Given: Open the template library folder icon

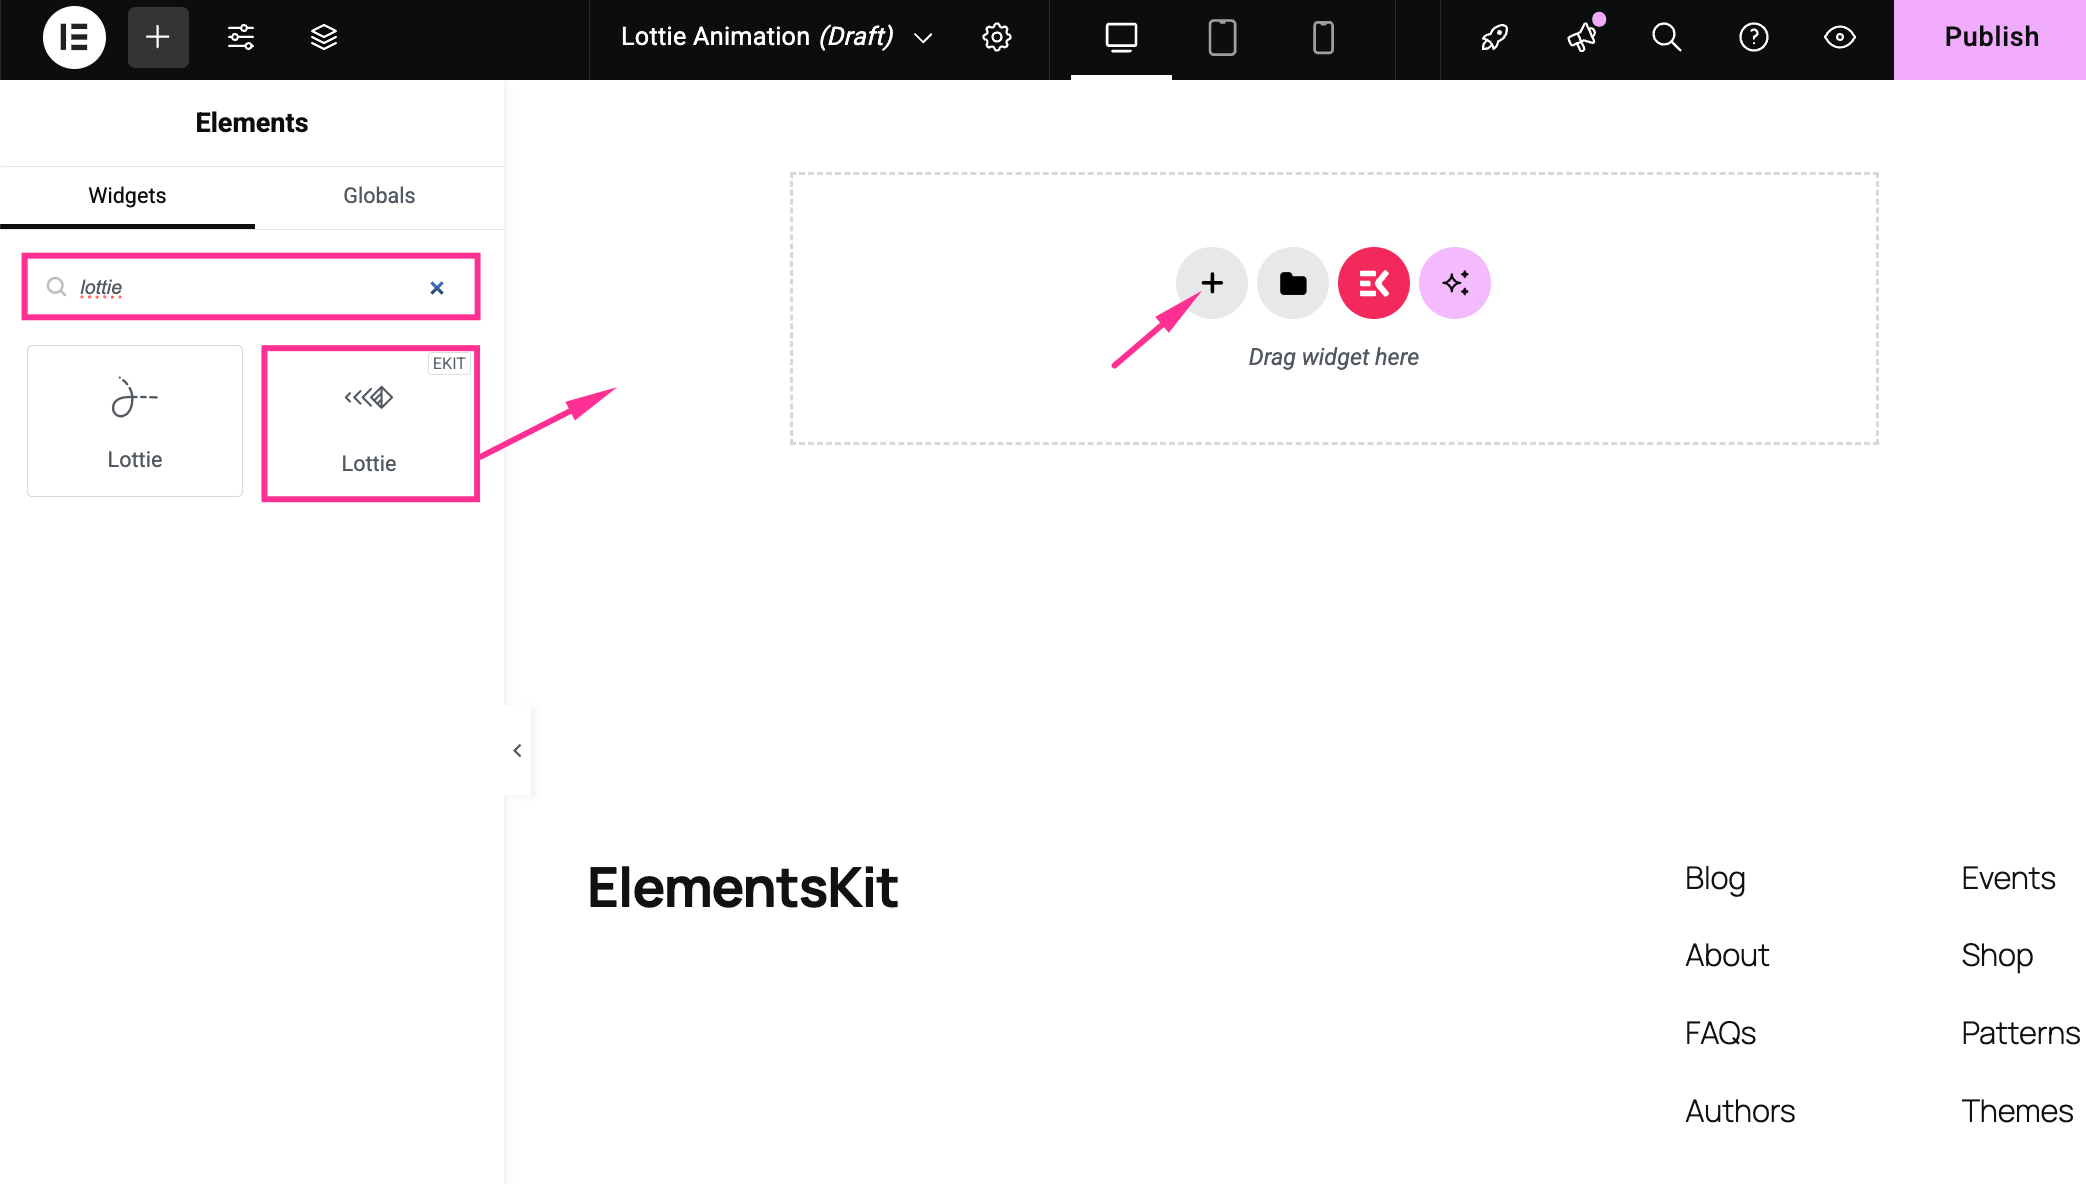Looking at the screenshot, I should (x=1291, y=283).
